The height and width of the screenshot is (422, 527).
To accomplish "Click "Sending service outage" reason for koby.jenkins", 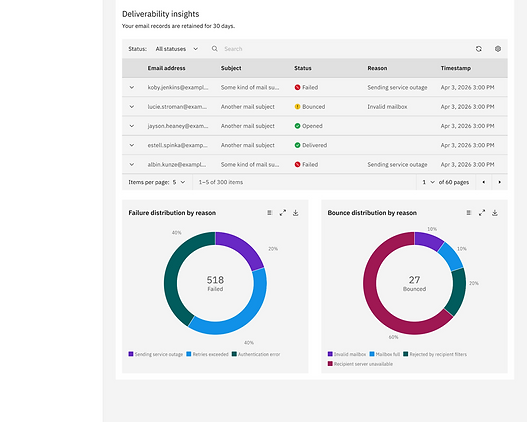I will point(397,87).
